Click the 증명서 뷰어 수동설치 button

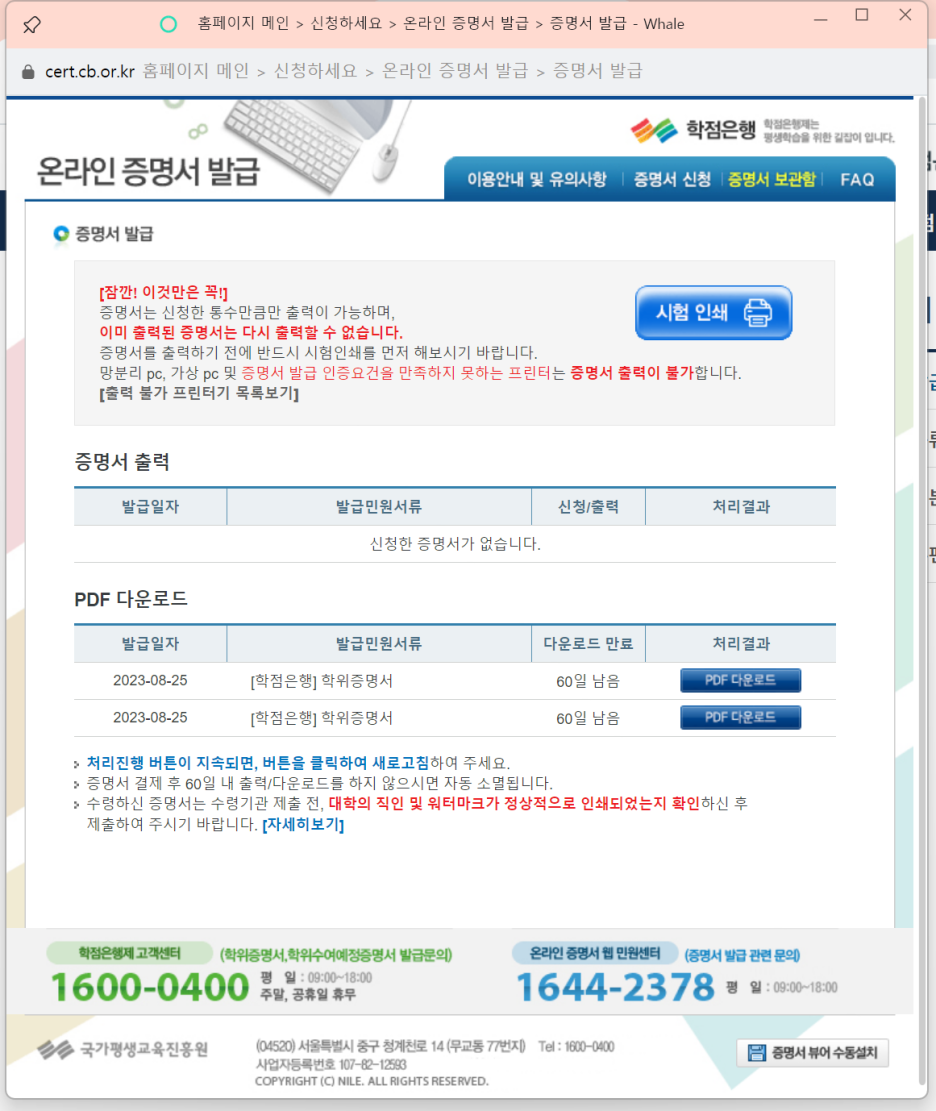[x=813, y=1052]
